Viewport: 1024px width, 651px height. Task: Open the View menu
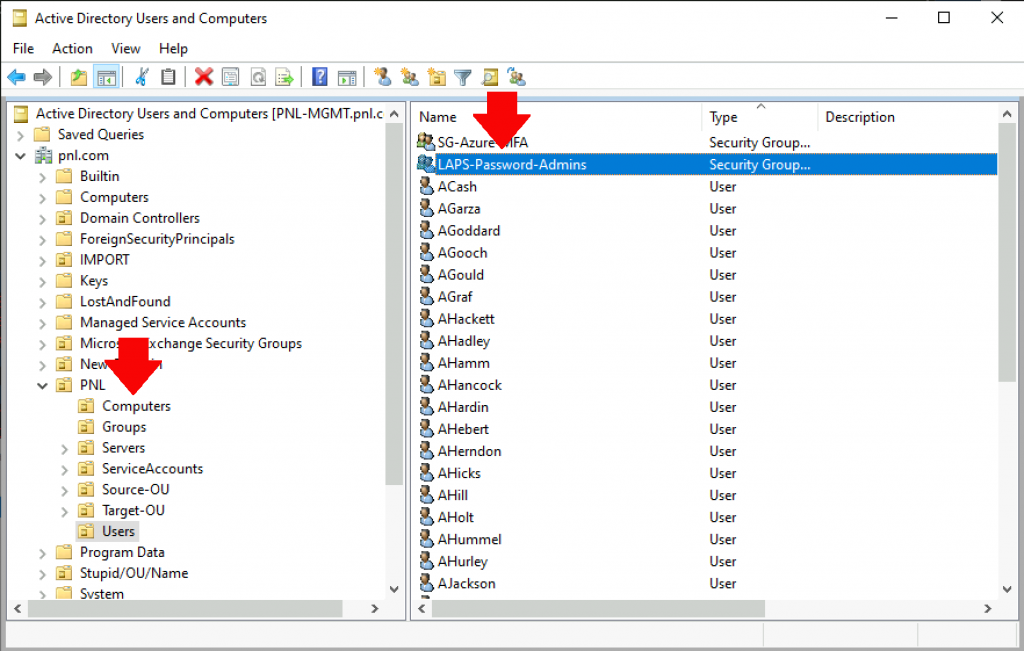[125, 48]
